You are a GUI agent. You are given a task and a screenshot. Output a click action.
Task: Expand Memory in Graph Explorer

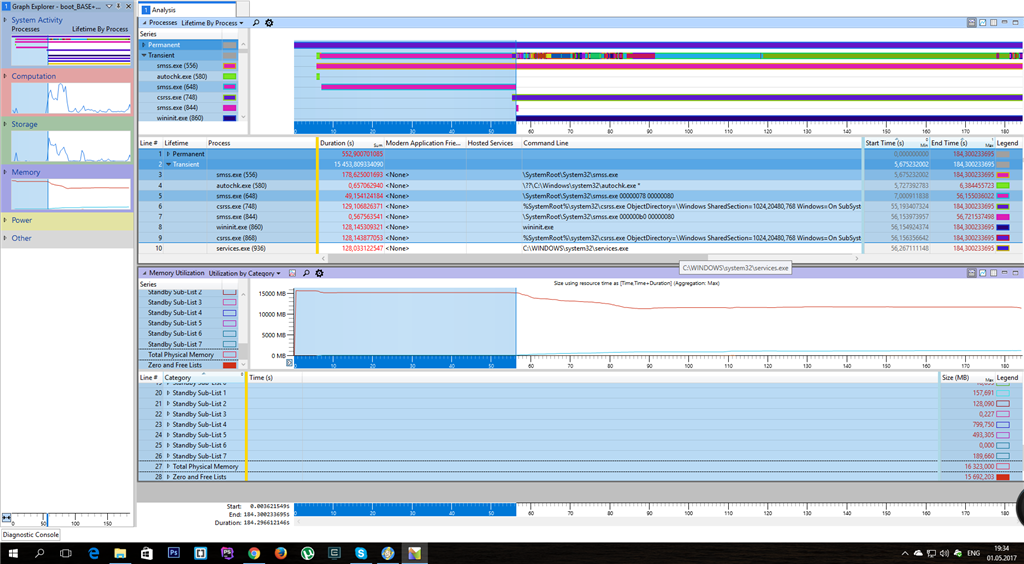(x=6, y=172)
